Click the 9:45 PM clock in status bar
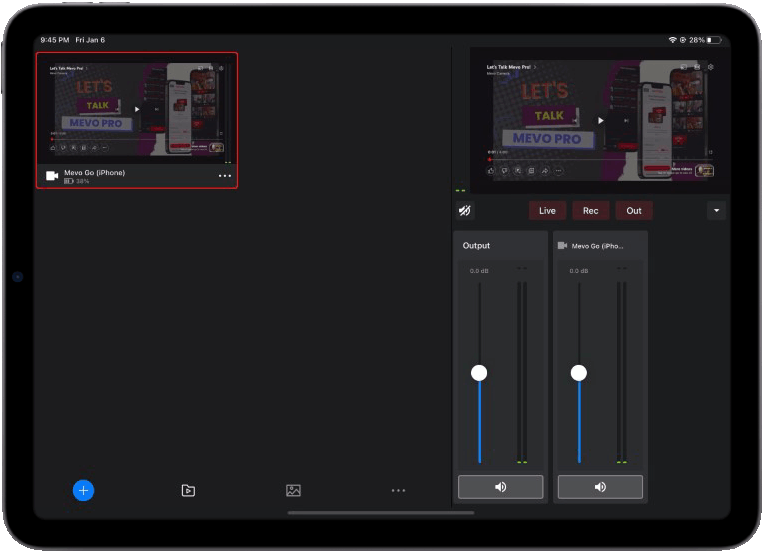This screenshot has height=551, width=762. coord(55,40)
